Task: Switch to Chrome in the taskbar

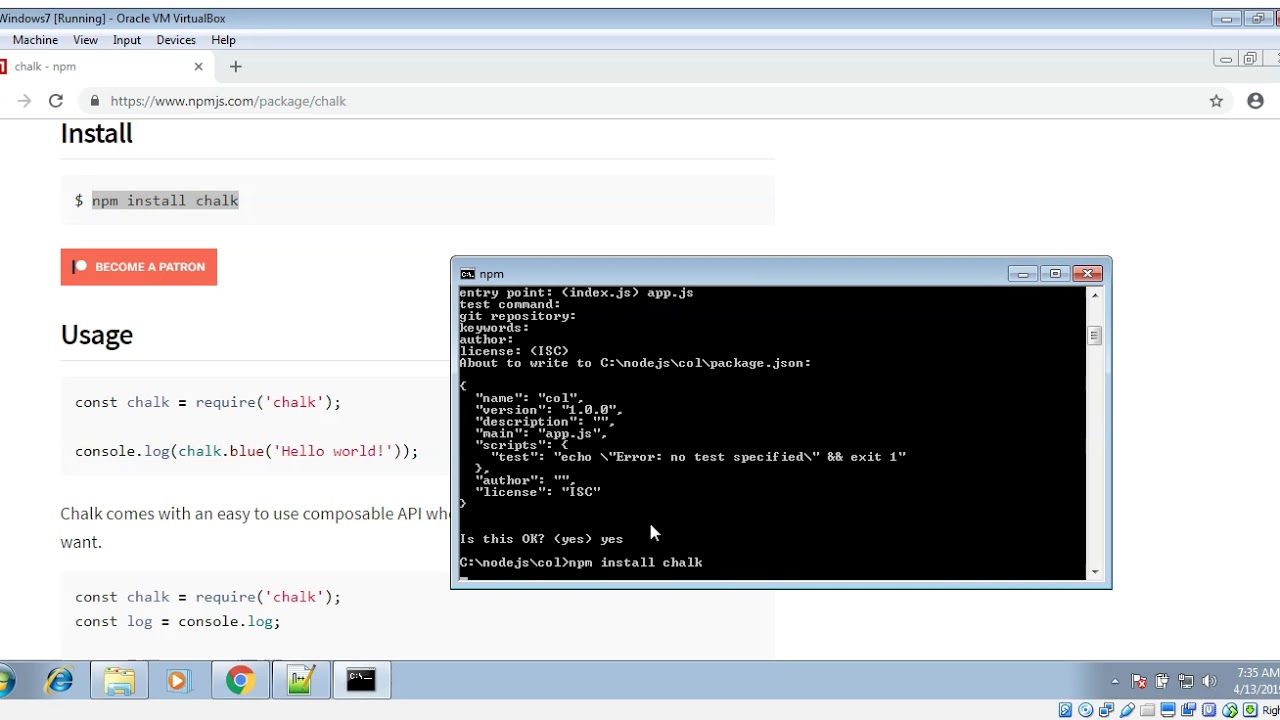Action: tap(239, 681)
